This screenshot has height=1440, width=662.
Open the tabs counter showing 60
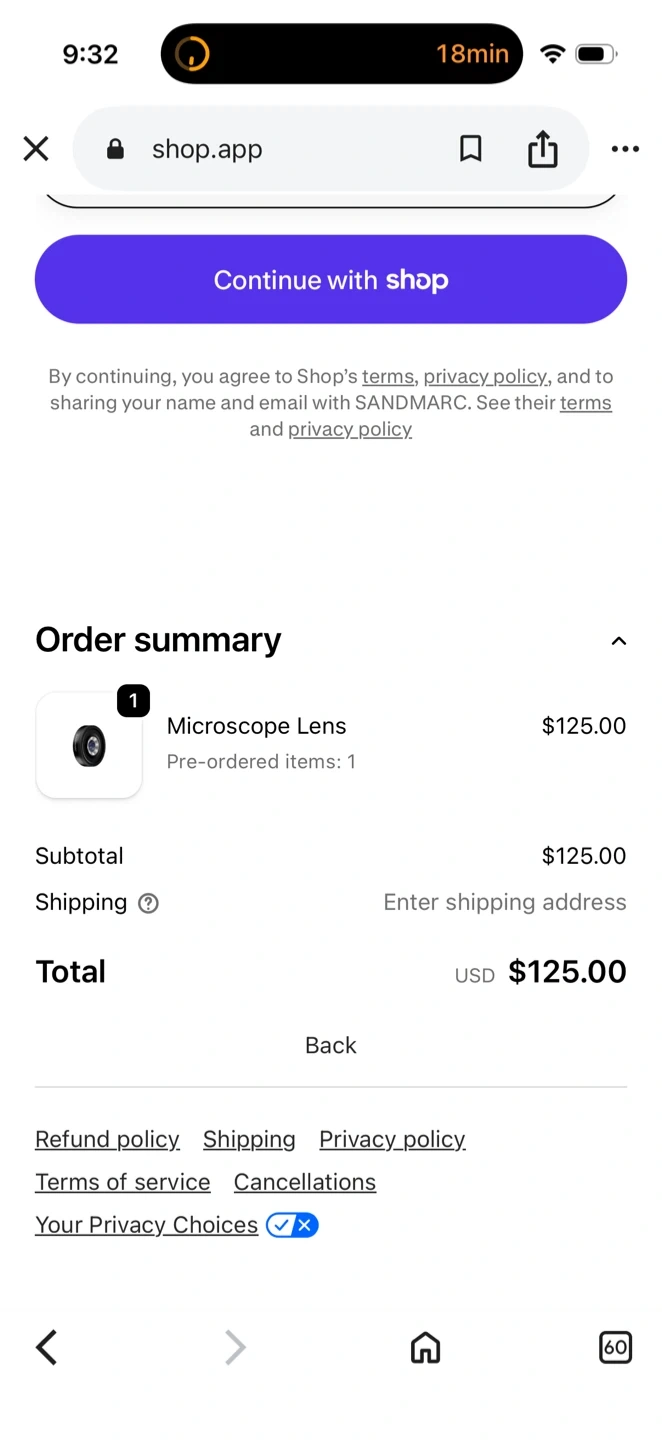(615, 1347)
